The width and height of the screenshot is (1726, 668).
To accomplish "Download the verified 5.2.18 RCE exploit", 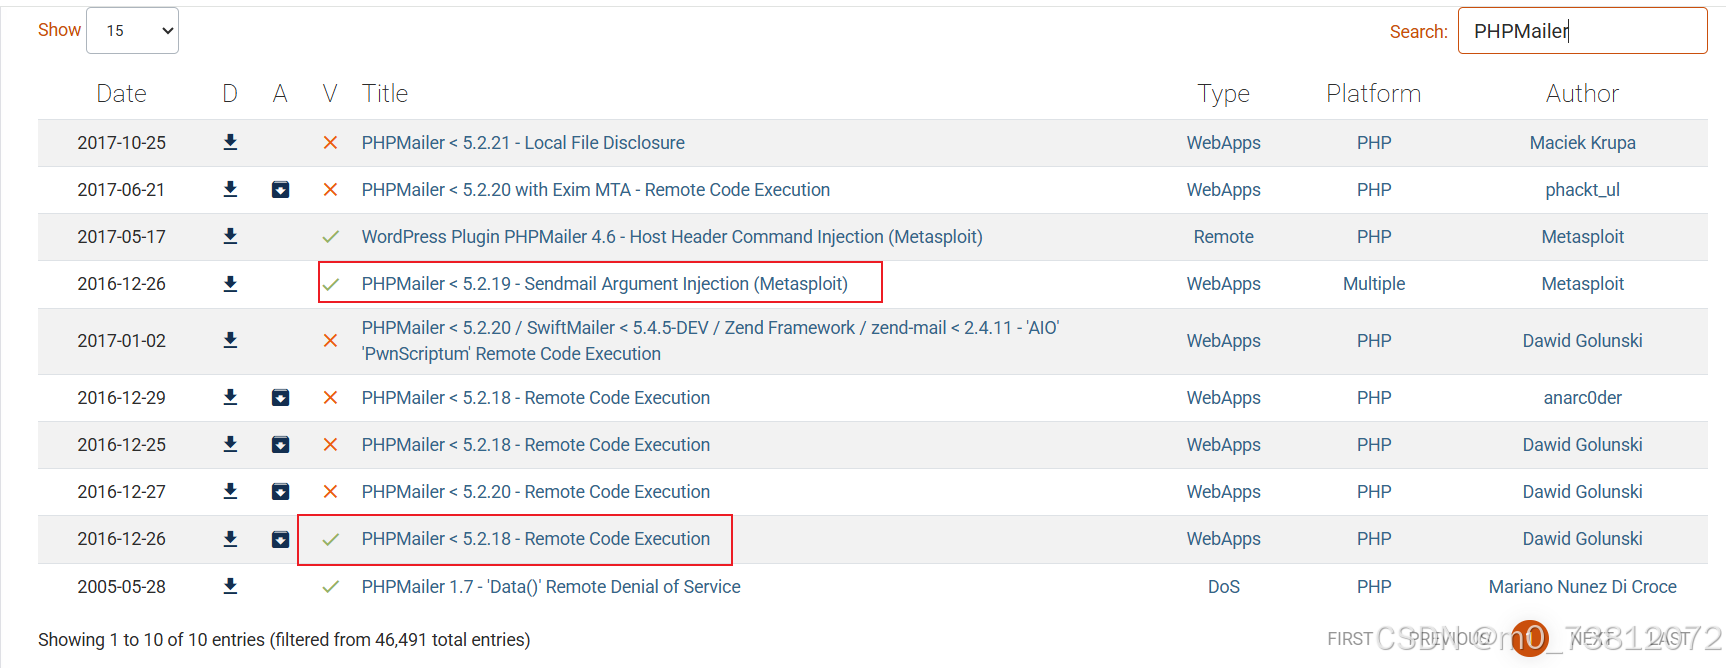I will [x=230, y=539].
